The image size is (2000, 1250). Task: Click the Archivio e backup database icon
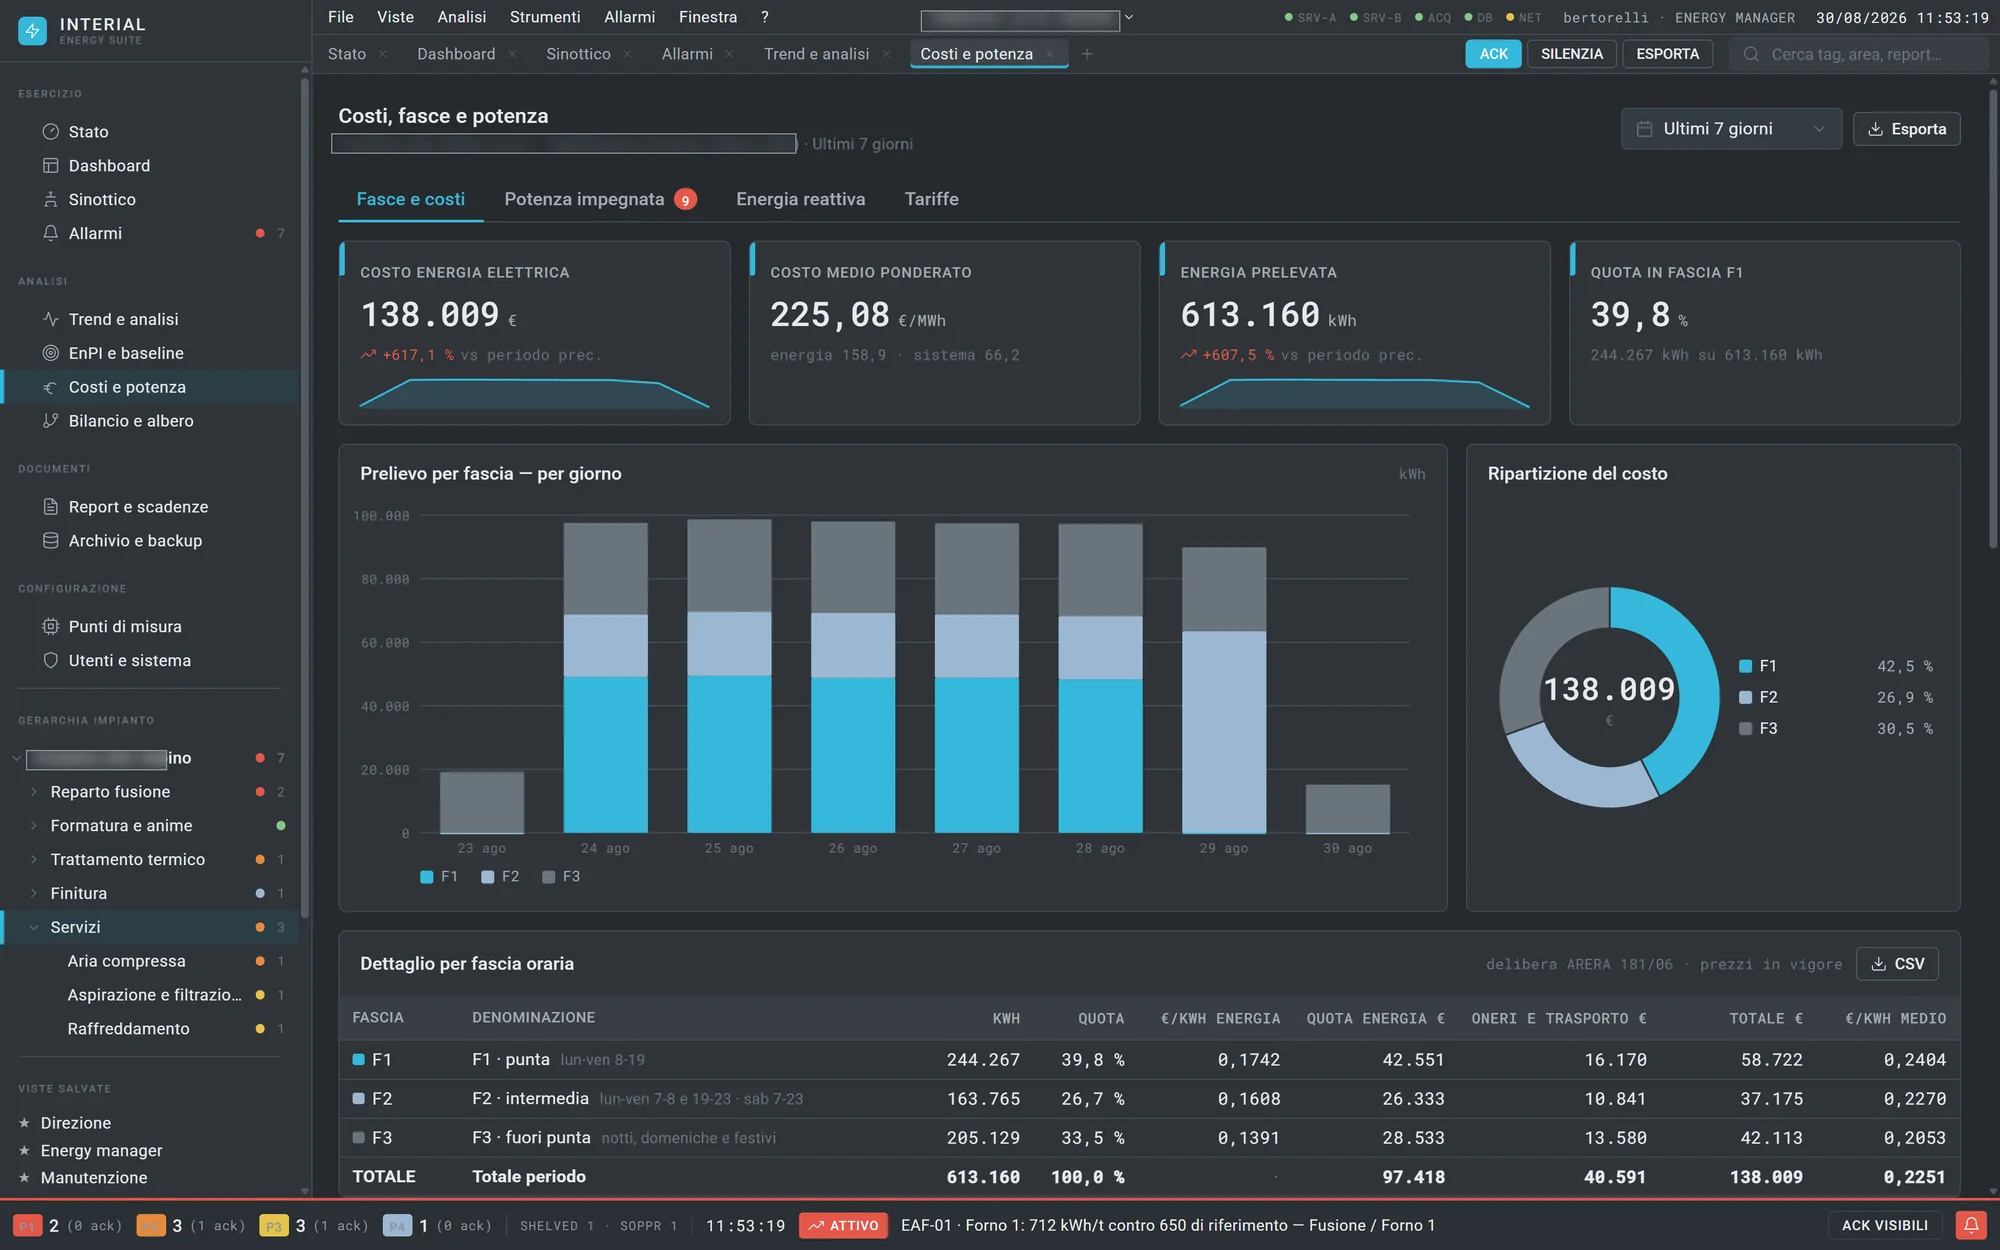pos(50,540)
